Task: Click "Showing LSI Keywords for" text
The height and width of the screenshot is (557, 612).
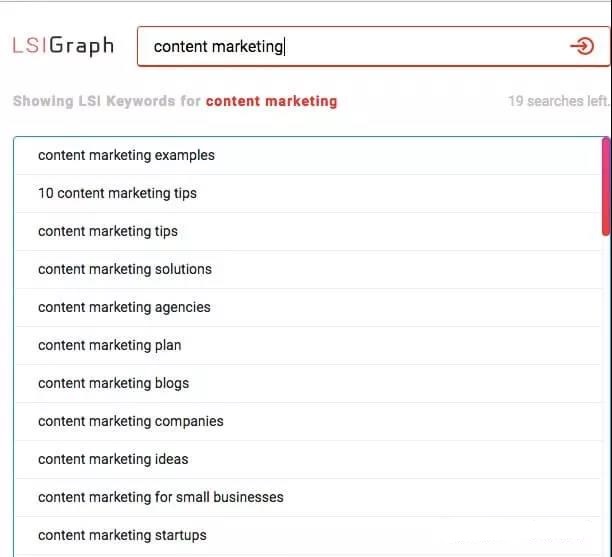Action: (107, 101)
